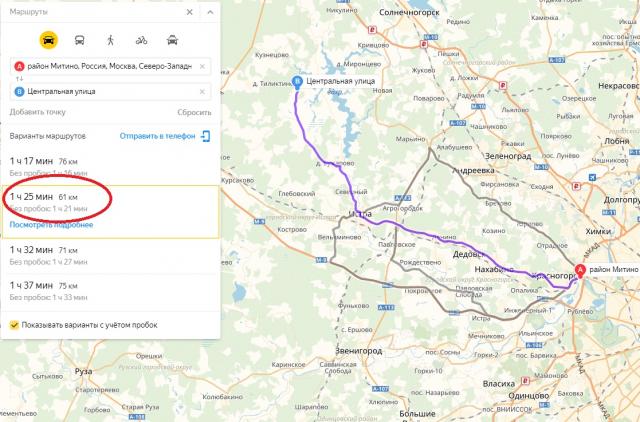
Task: Click the blue B marker on map
Action: [298, 82]
